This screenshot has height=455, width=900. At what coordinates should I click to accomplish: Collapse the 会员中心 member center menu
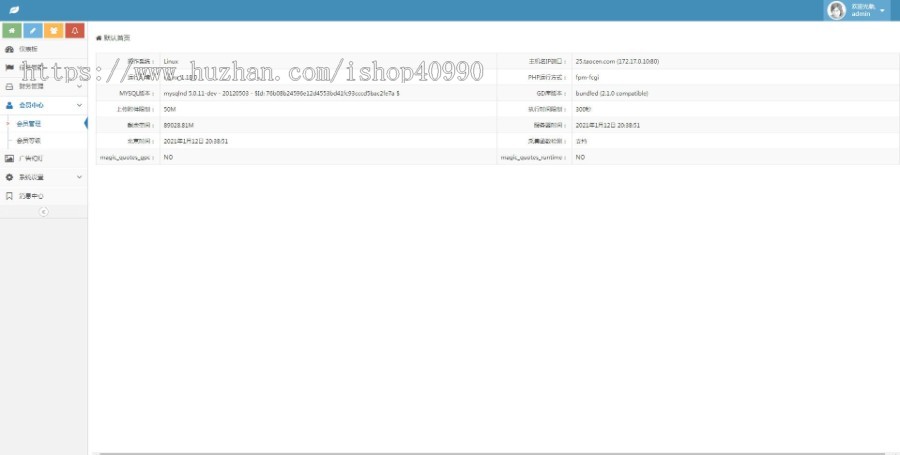click(79, 104)
